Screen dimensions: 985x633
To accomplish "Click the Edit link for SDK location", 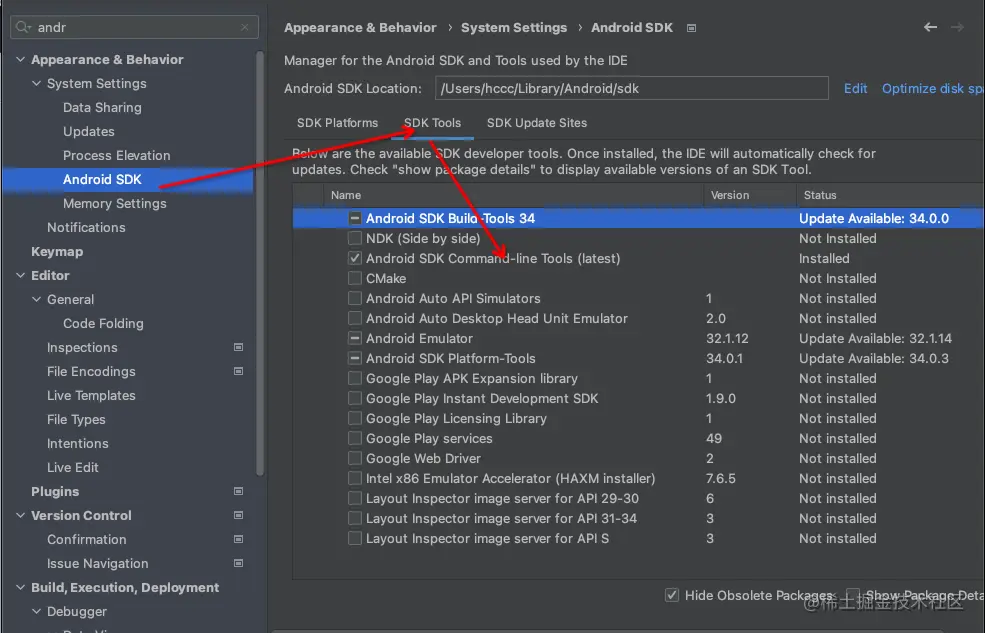I will (x=855, y=89).
